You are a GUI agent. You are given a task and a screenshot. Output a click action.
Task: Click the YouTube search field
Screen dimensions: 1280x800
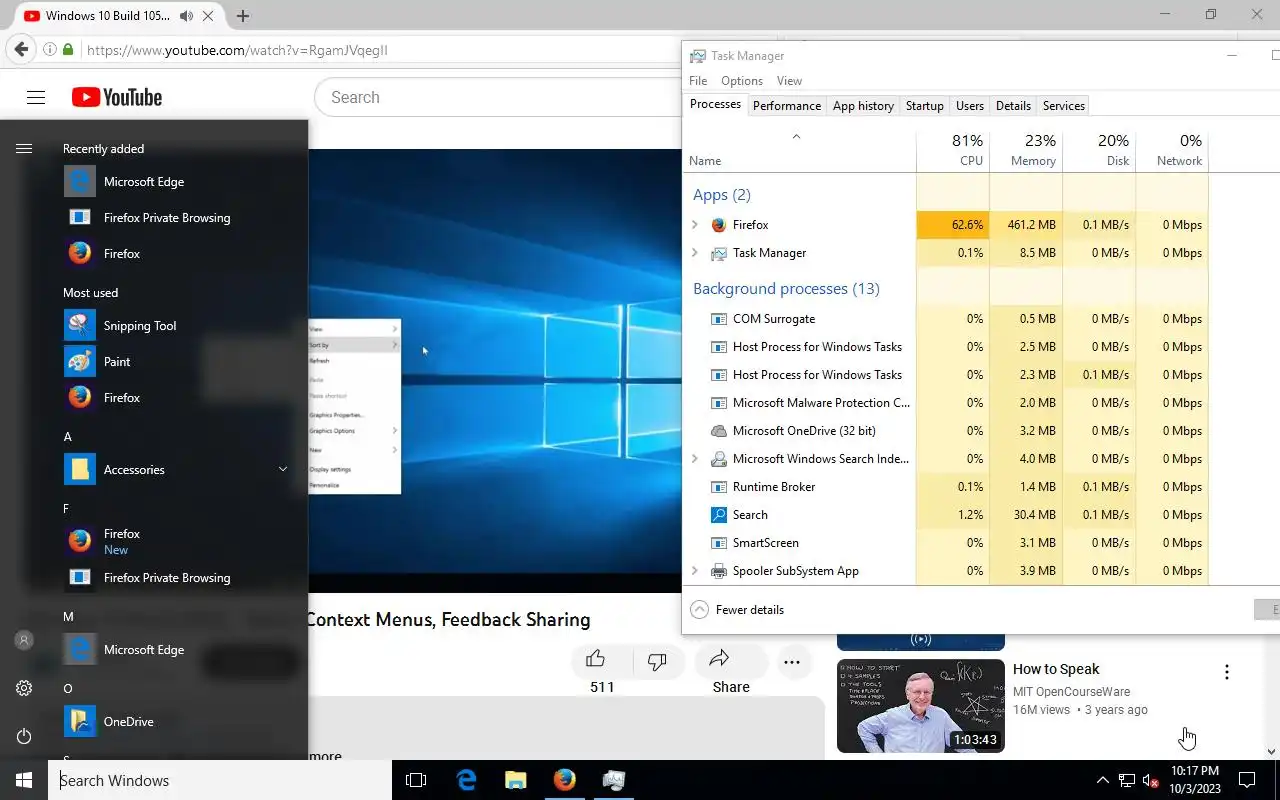click(x=500, y=97)
